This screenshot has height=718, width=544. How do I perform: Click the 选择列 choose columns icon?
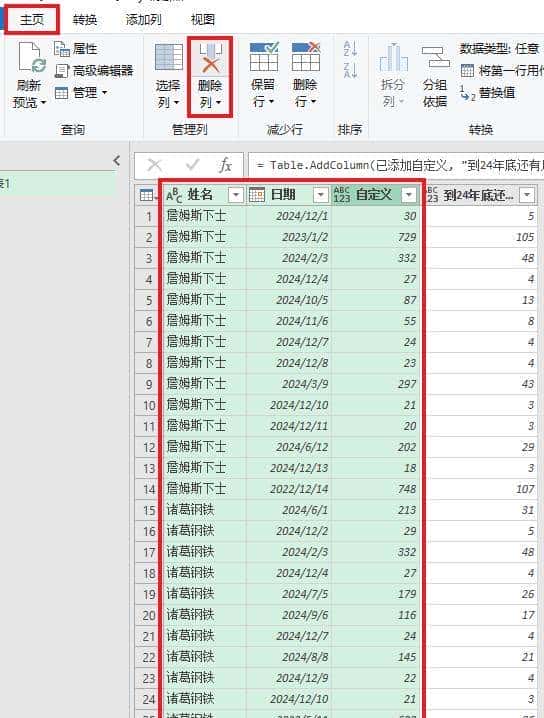pyautogui.click(x=169, y=57)
